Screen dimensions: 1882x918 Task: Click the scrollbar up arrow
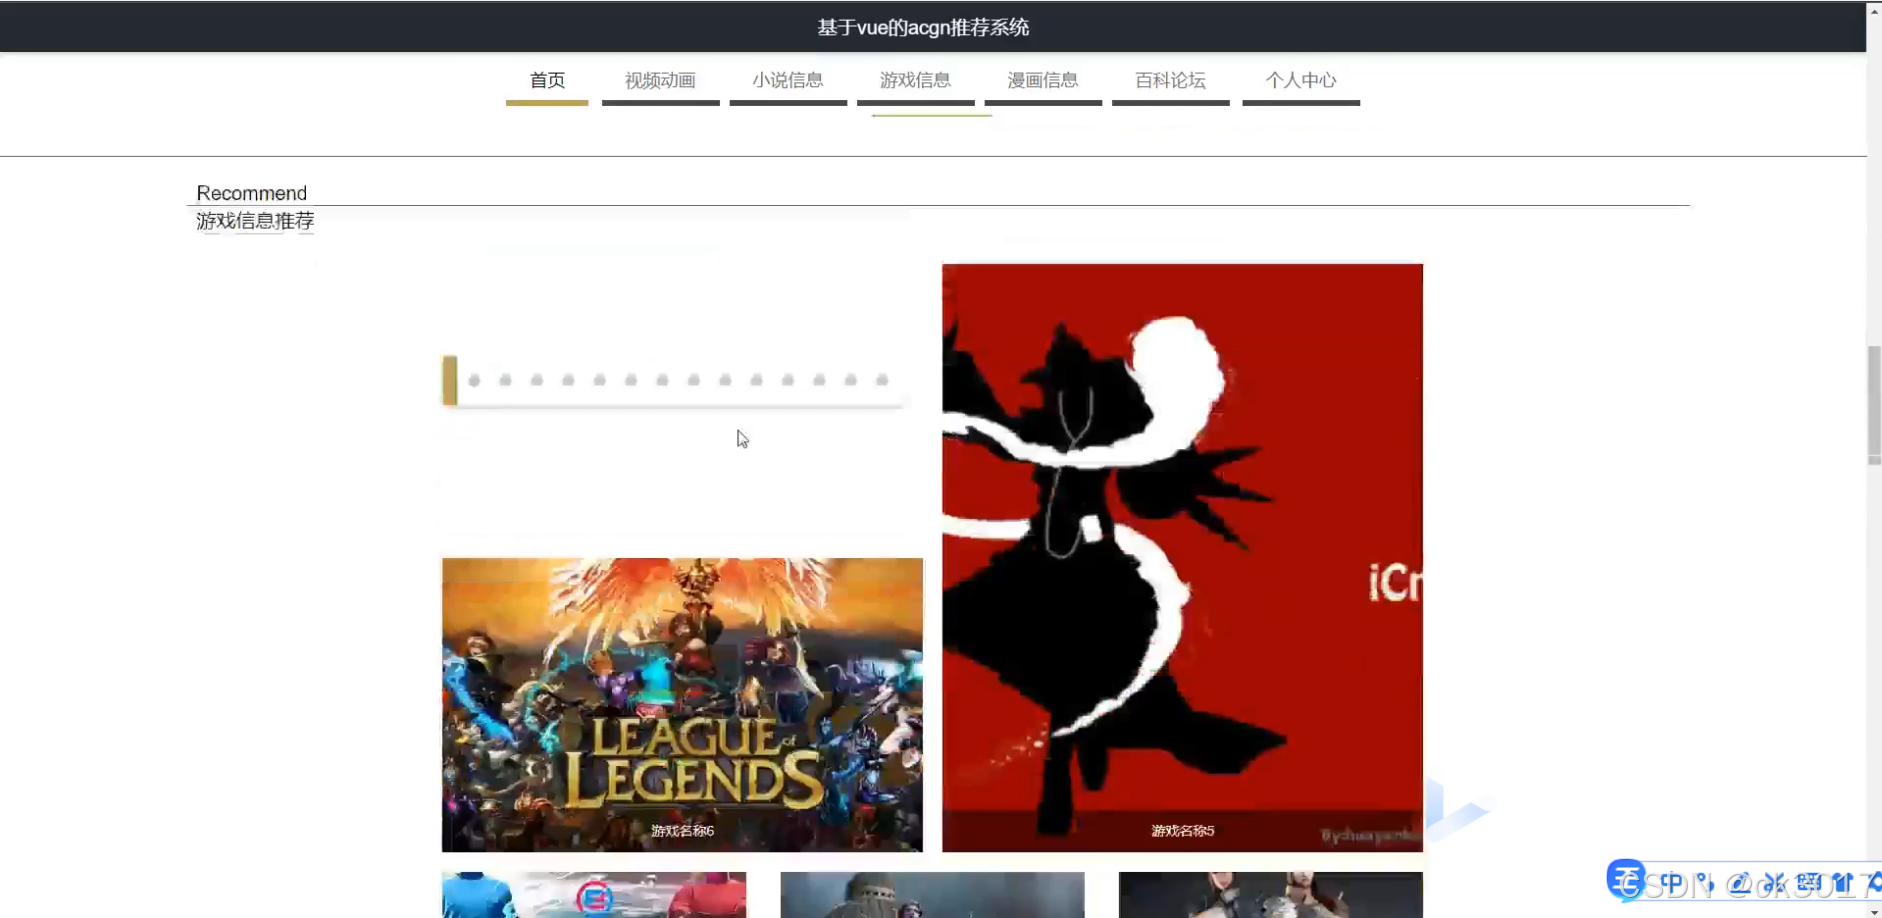coord(1874,10)
